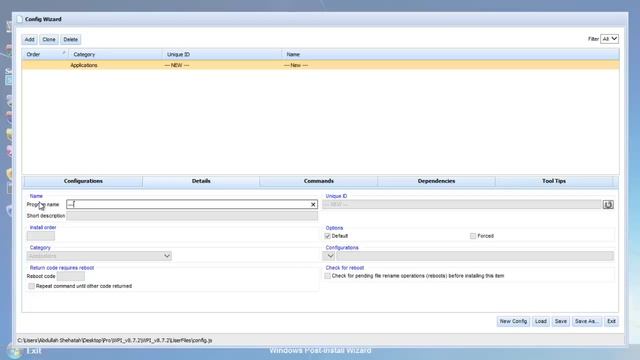Sort by Order column header
Image resolution: width=640 pixels, height=360 pixels.
pos(45,54)
